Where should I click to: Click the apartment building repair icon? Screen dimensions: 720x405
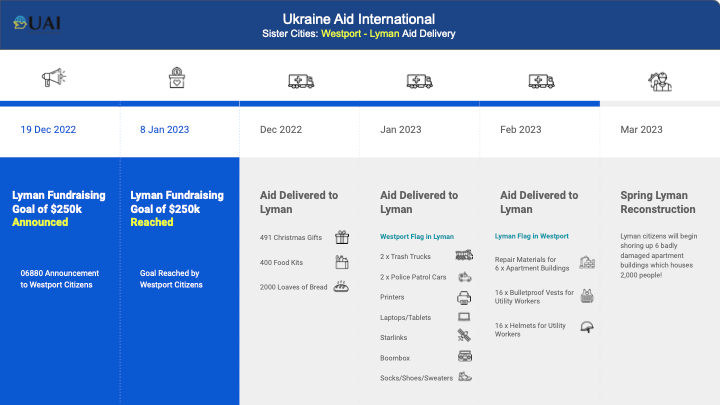[587, 262]
